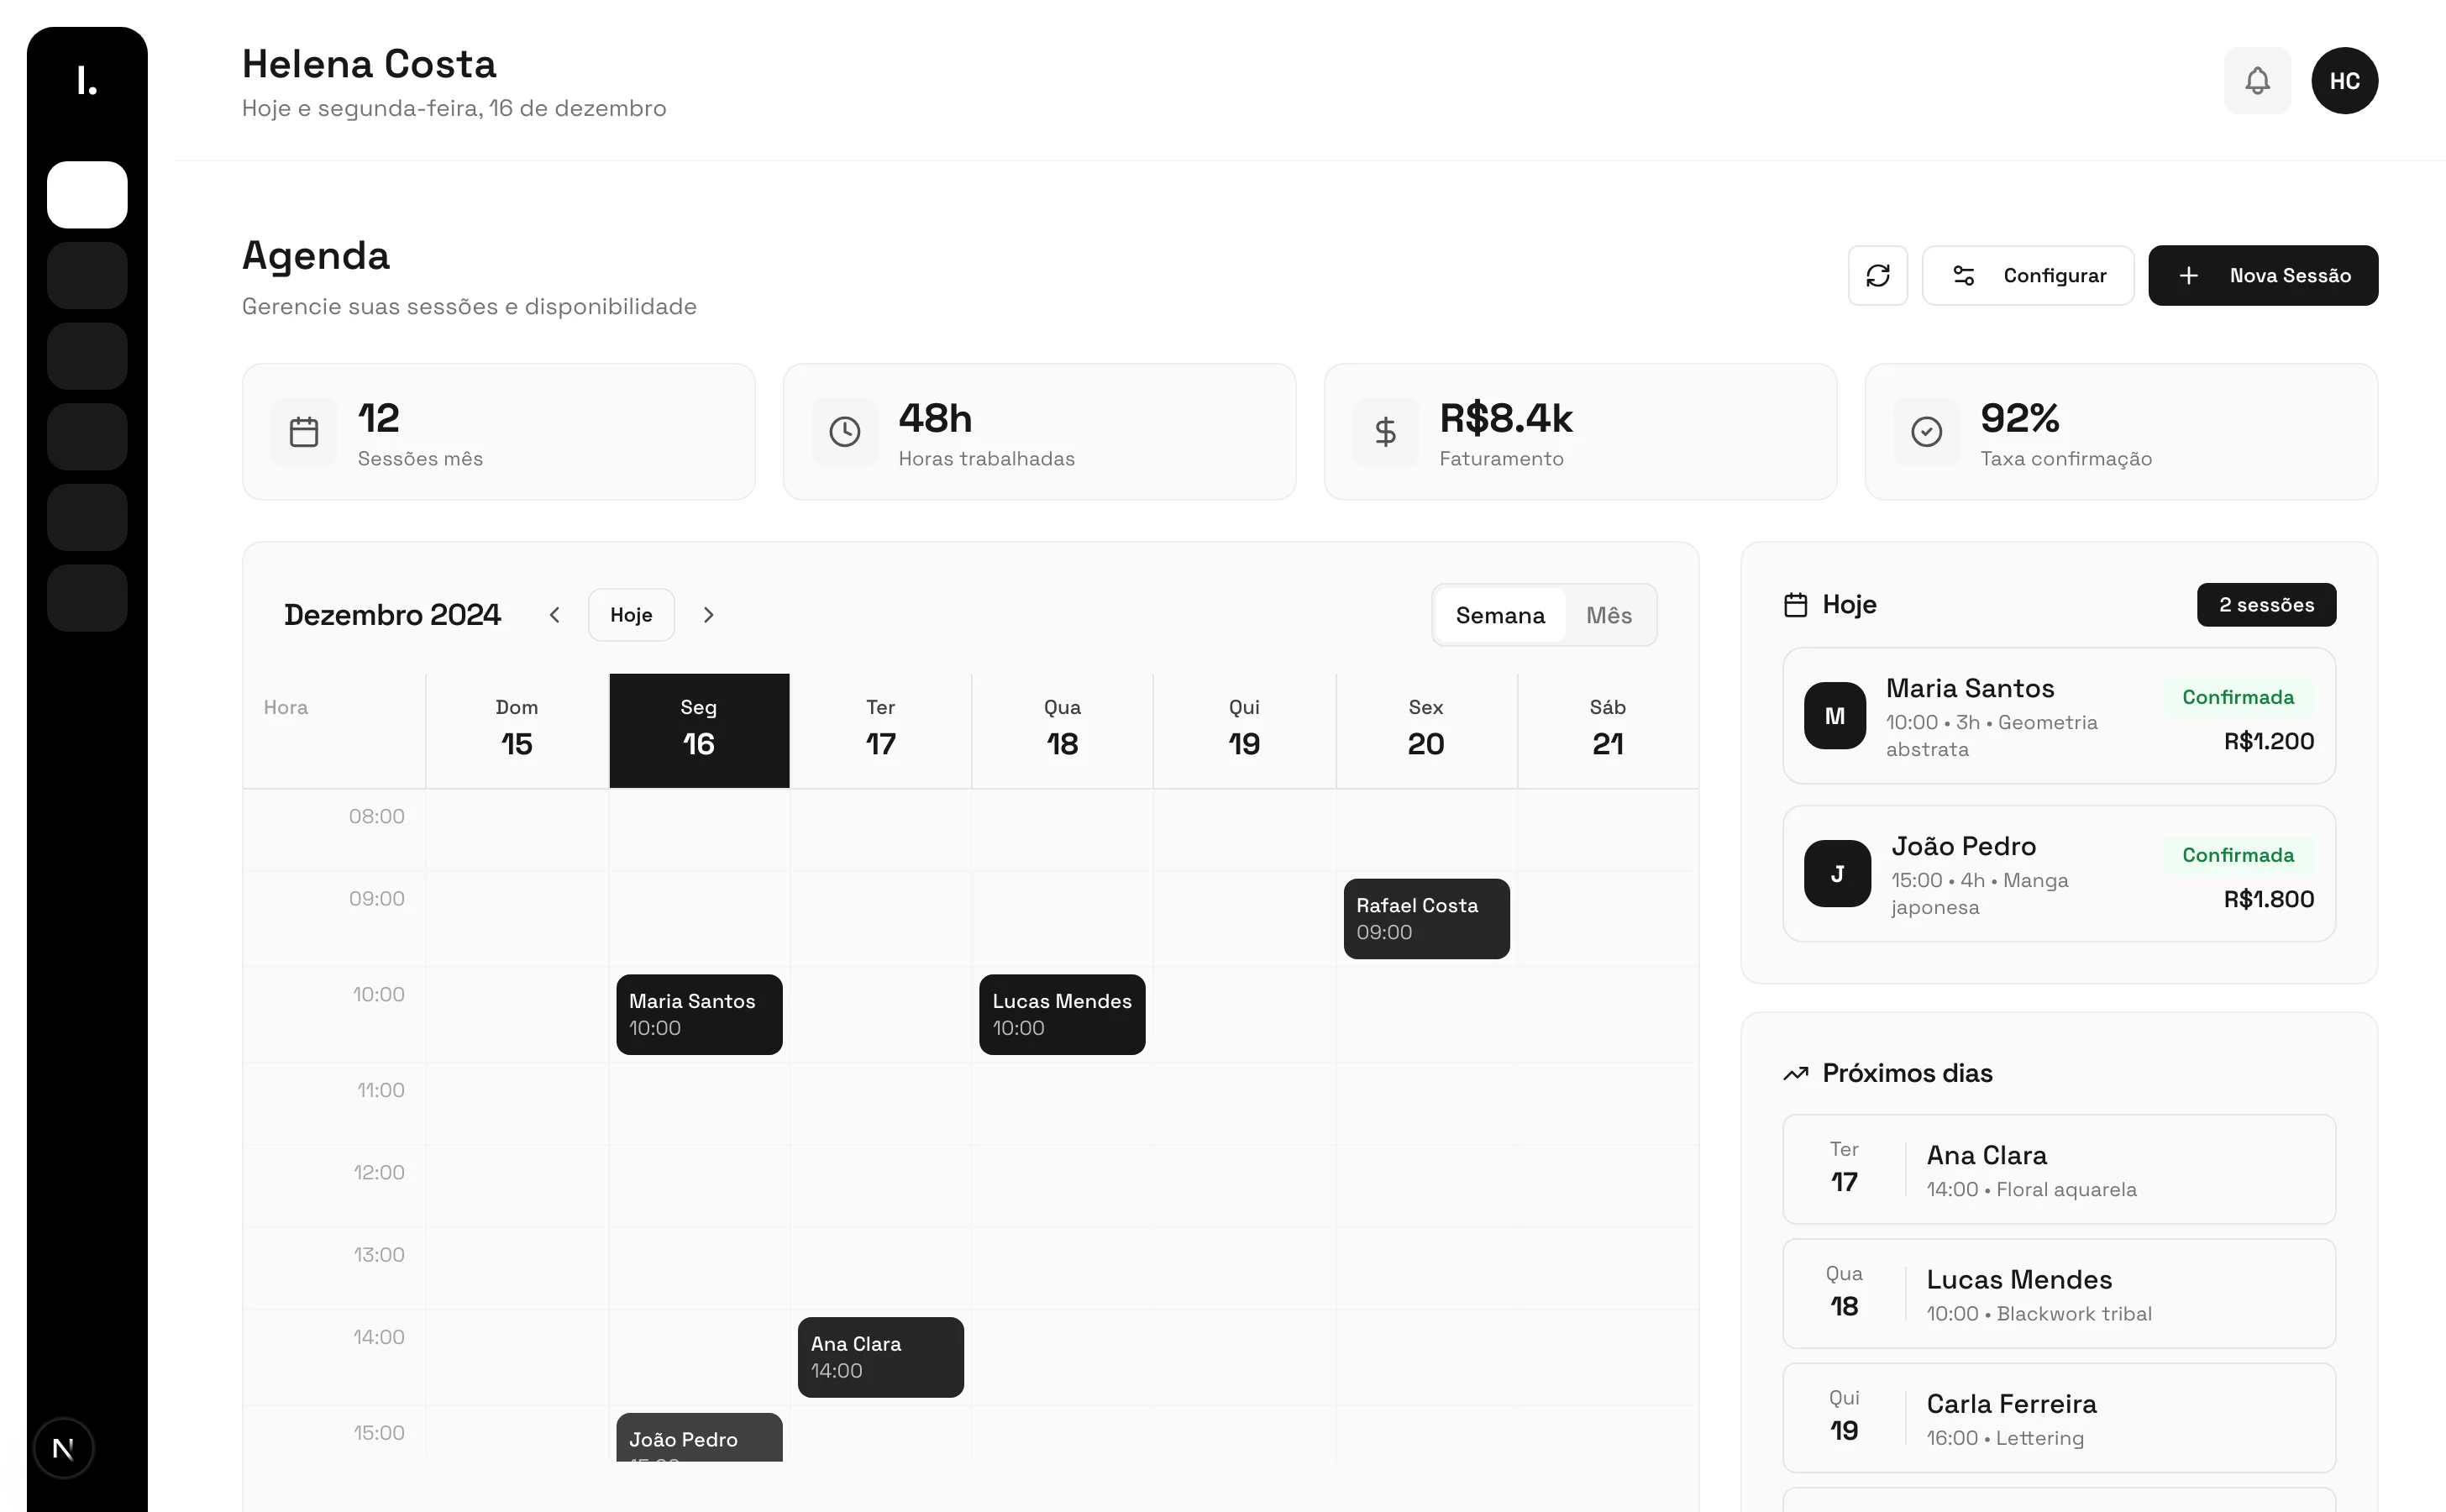The height and width of the screenshot is (1512, 2446).
Task: Click the logo at sidebar top
Action: [x=87, y=80]
